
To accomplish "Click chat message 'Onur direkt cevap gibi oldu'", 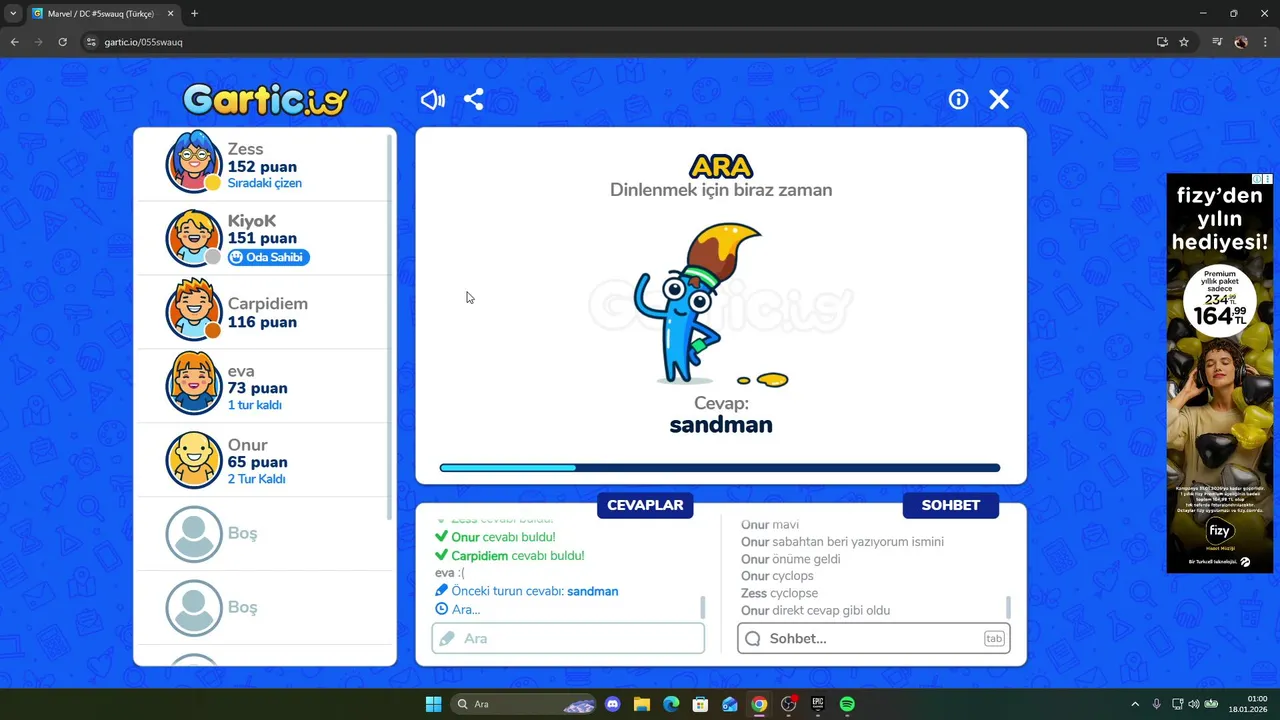I will pos(815,610).
